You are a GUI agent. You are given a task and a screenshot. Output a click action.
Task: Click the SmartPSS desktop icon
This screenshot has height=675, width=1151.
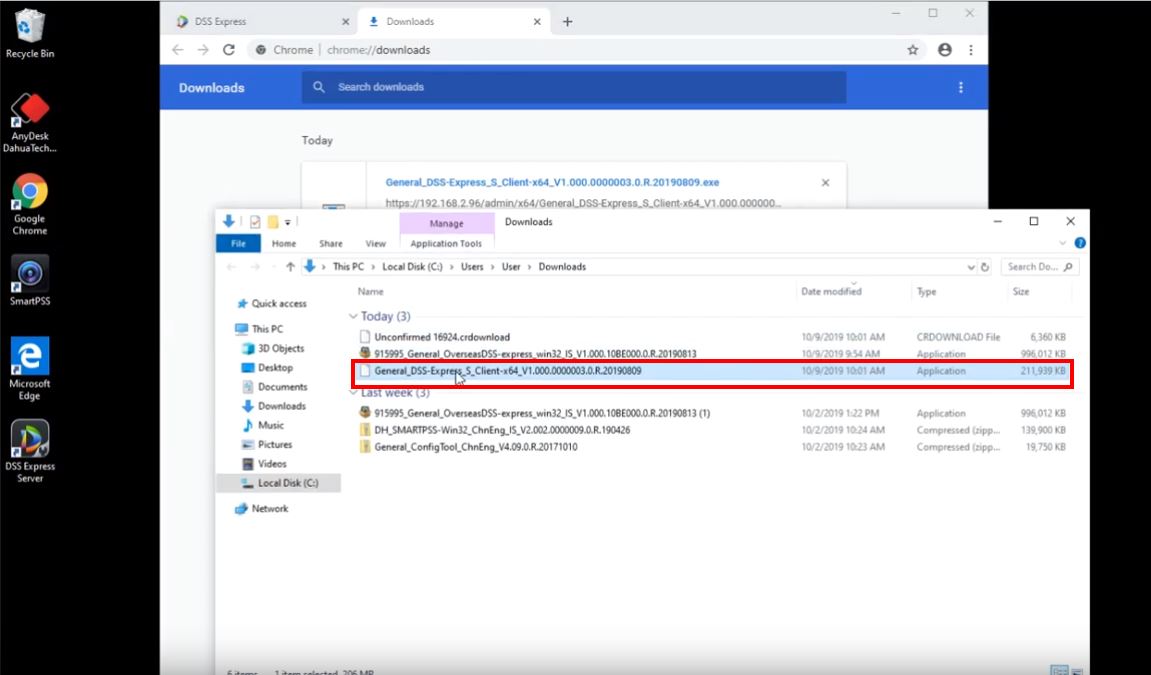click(x=30, y=277)
